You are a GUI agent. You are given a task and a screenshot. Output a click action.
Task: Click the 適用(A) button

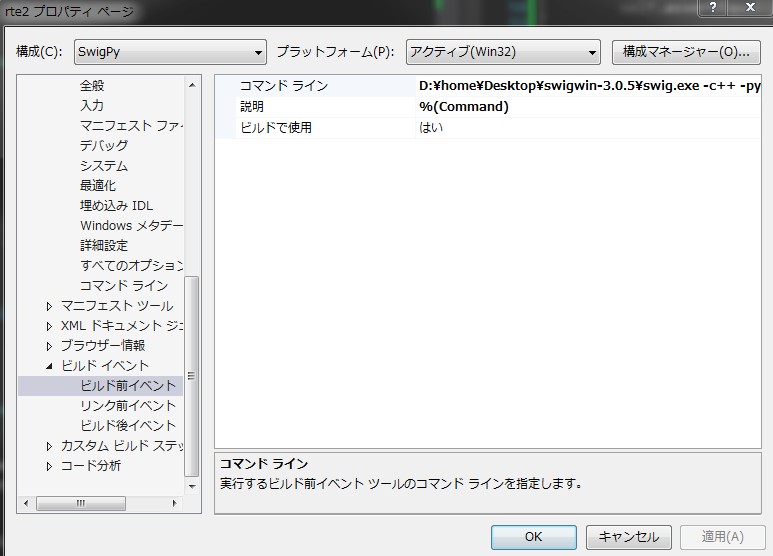click(723, 537)
